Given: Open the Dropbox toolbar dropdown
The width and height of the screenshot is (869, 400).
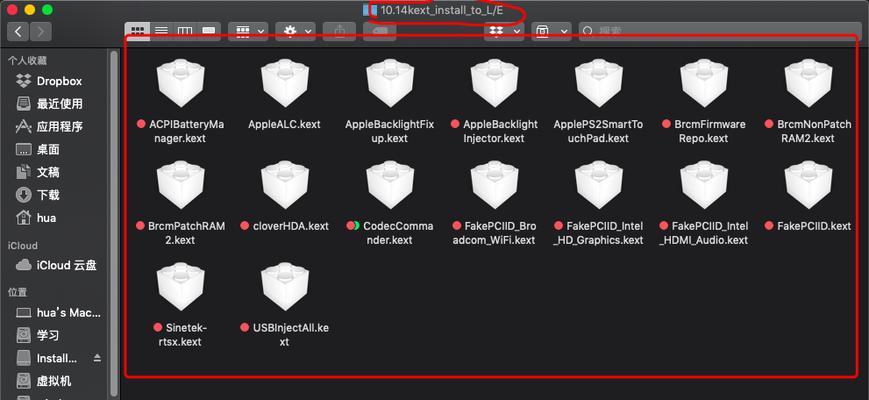Looking at the screenshot, I should 503,32.
